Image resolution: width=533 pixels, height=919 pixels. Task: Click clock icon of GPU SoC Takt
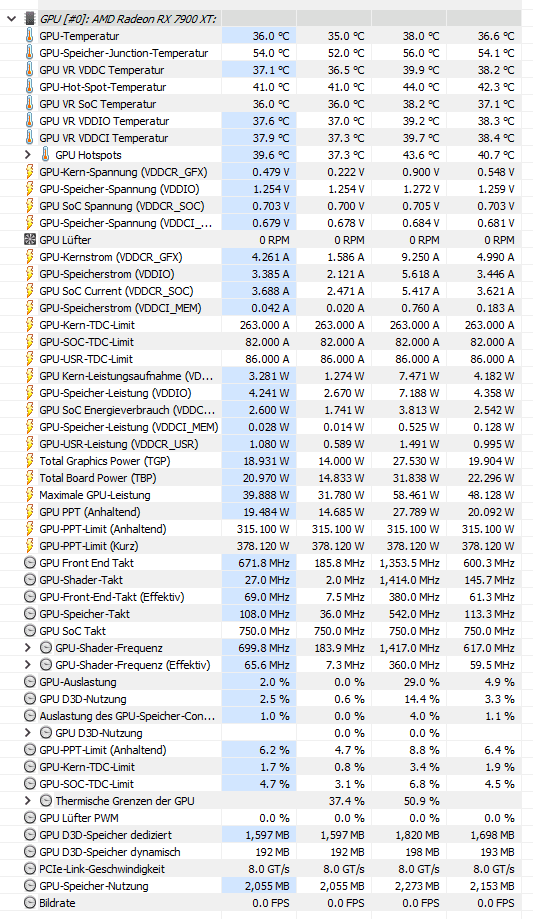(x=29, y=631)
